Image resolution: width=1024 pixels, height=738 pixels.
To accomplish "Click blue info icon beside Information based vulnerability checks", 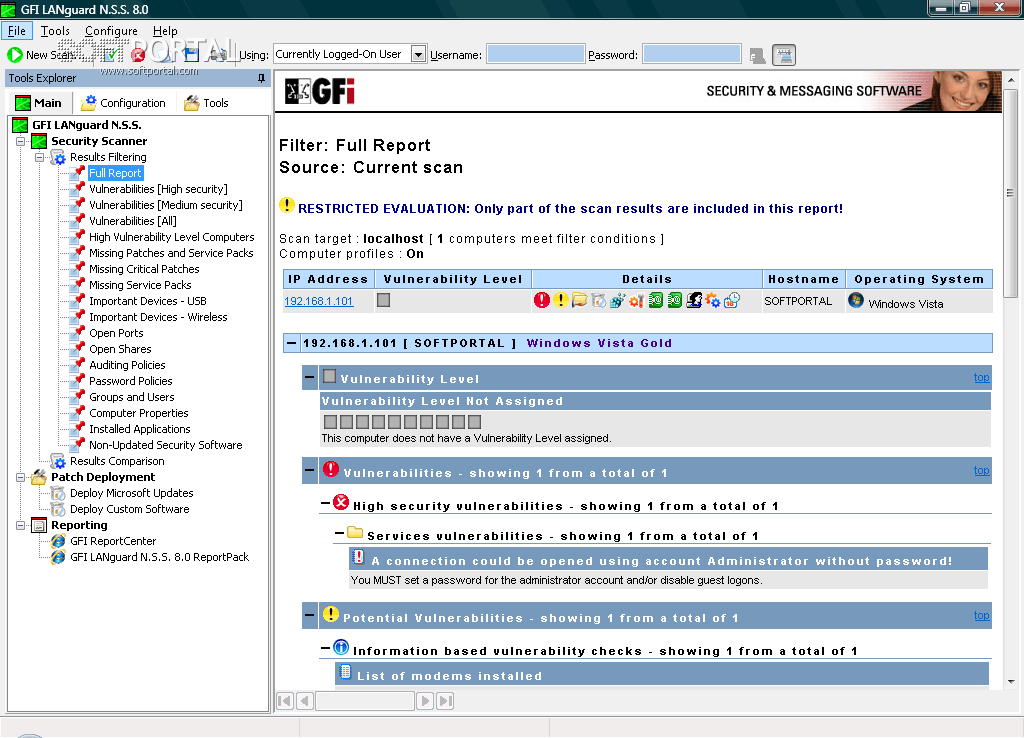I will pos(341,647).
